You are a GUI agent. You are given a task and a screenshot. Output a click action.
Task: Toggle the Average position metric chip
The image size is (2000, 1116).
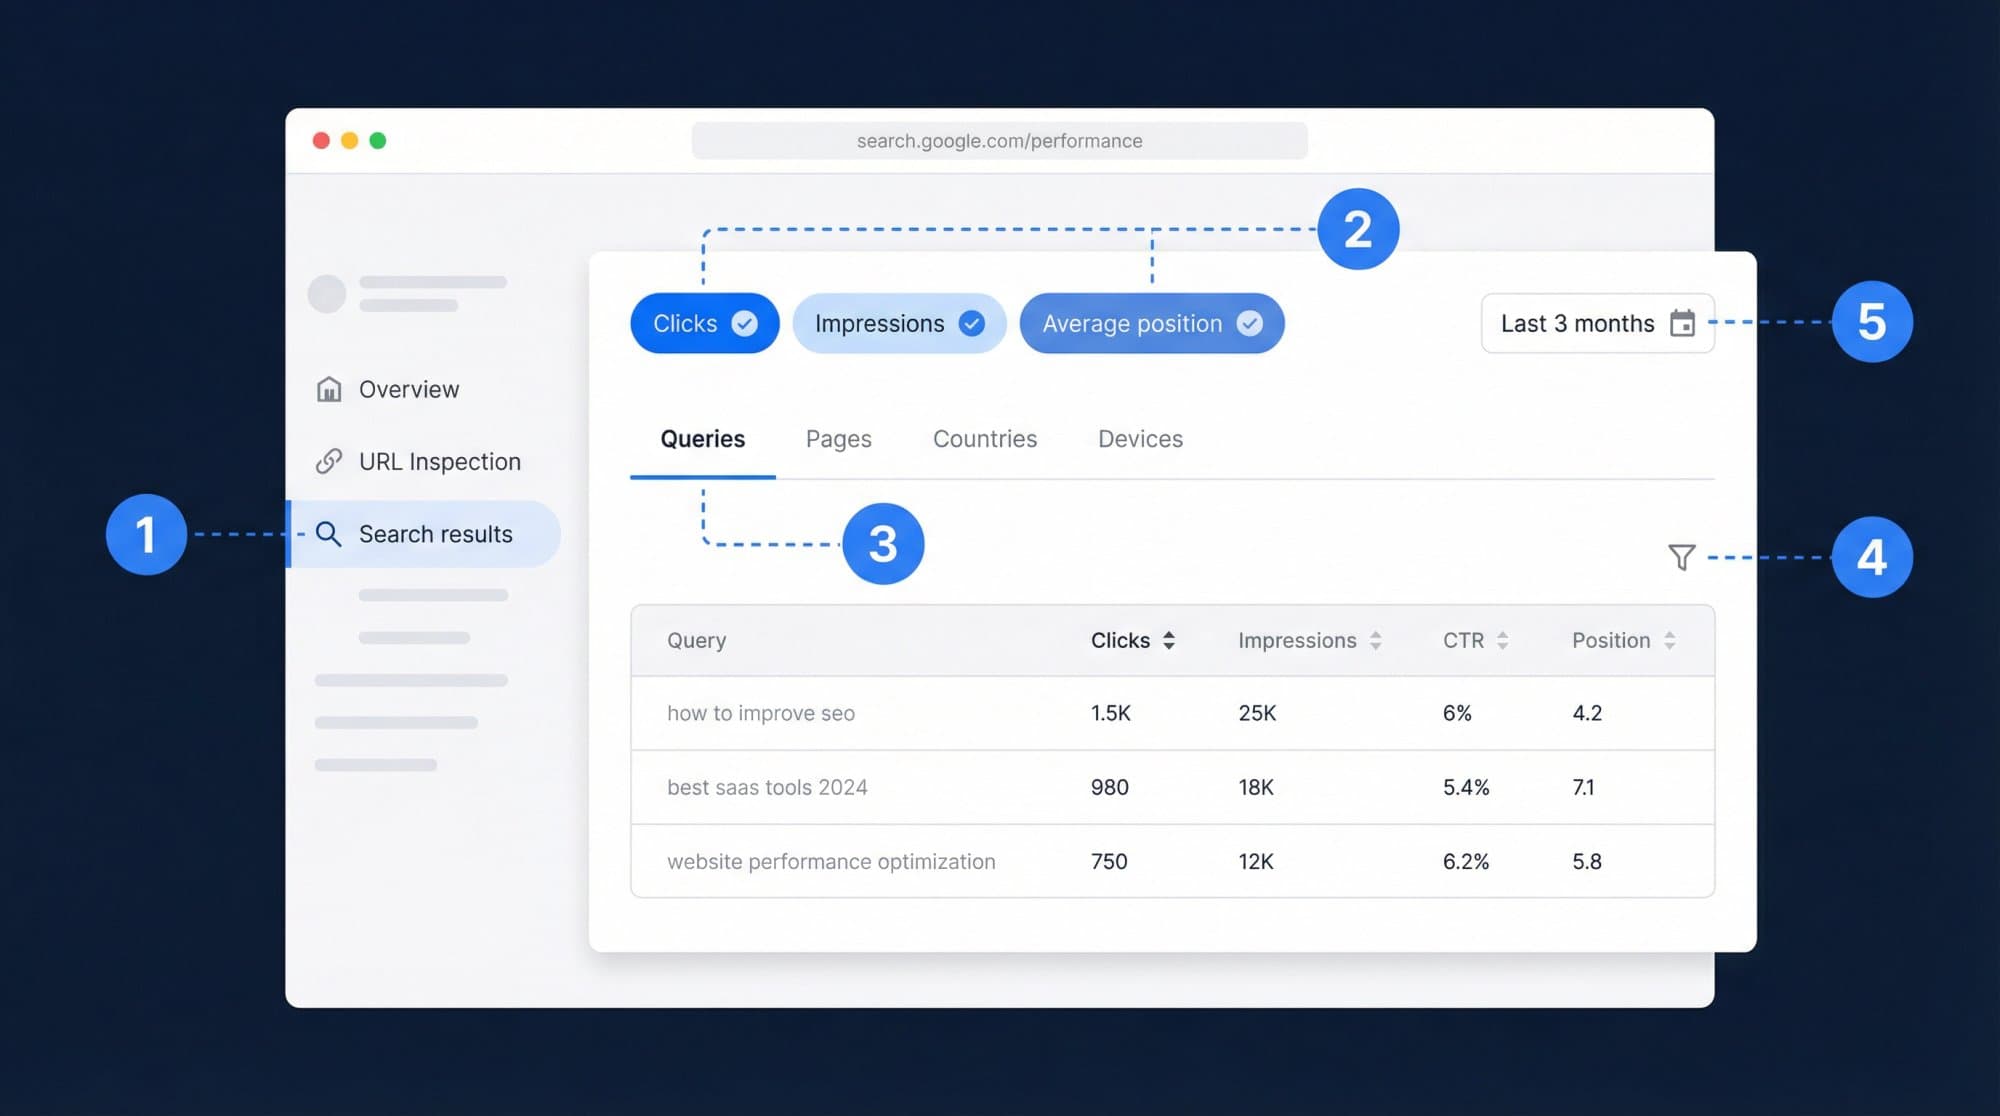1152,323
